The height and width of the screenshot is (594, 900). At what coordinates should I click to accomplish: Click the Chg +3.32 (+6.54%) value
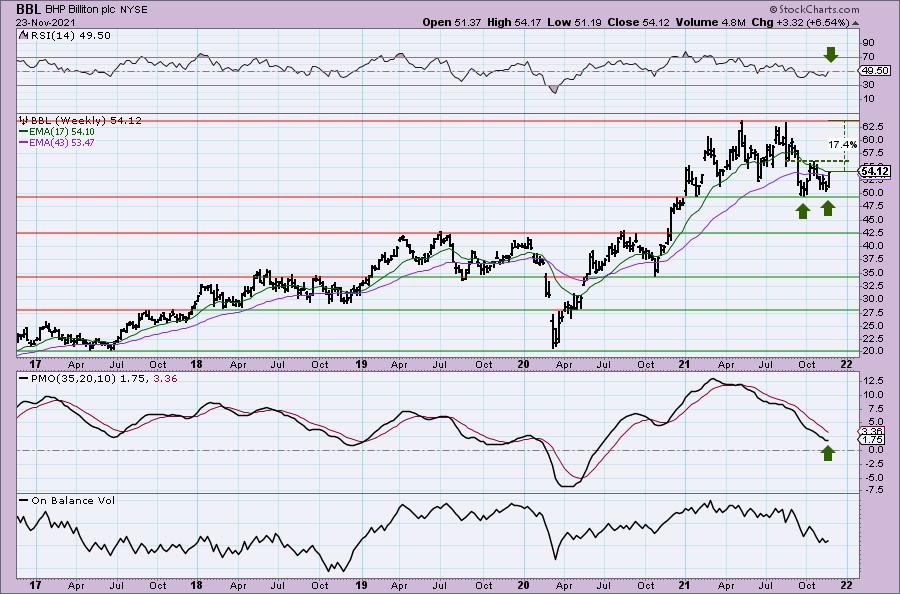800,22
